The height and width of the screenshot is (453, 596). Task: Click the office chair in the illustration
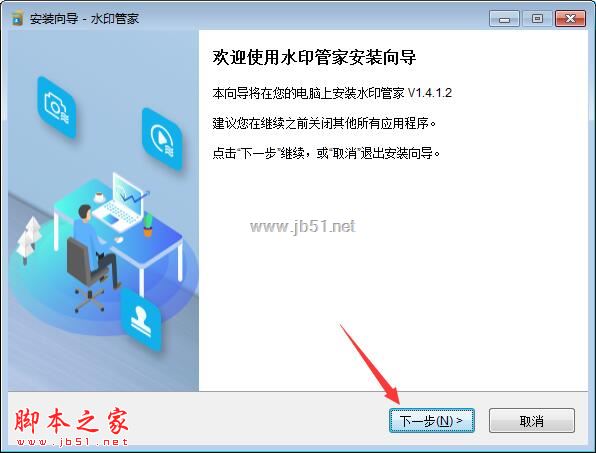[x=84, y=274]
